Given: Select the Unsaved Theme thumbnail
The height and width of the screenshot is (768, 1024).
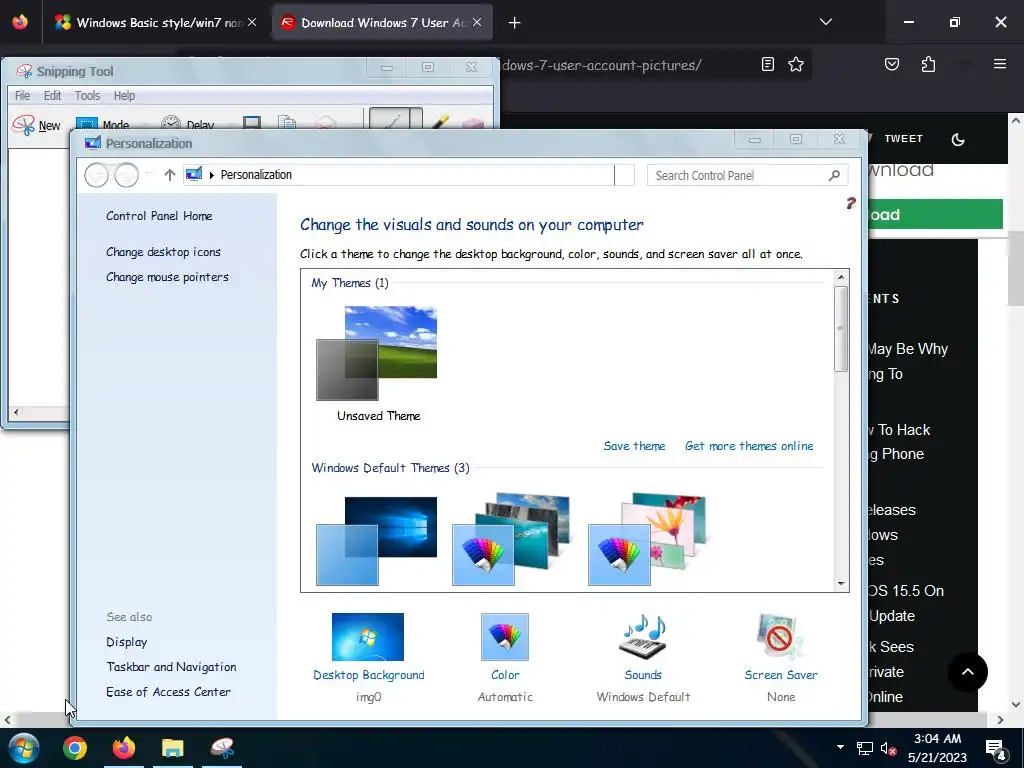Looking at the screenshot, I should click(377, 353).
